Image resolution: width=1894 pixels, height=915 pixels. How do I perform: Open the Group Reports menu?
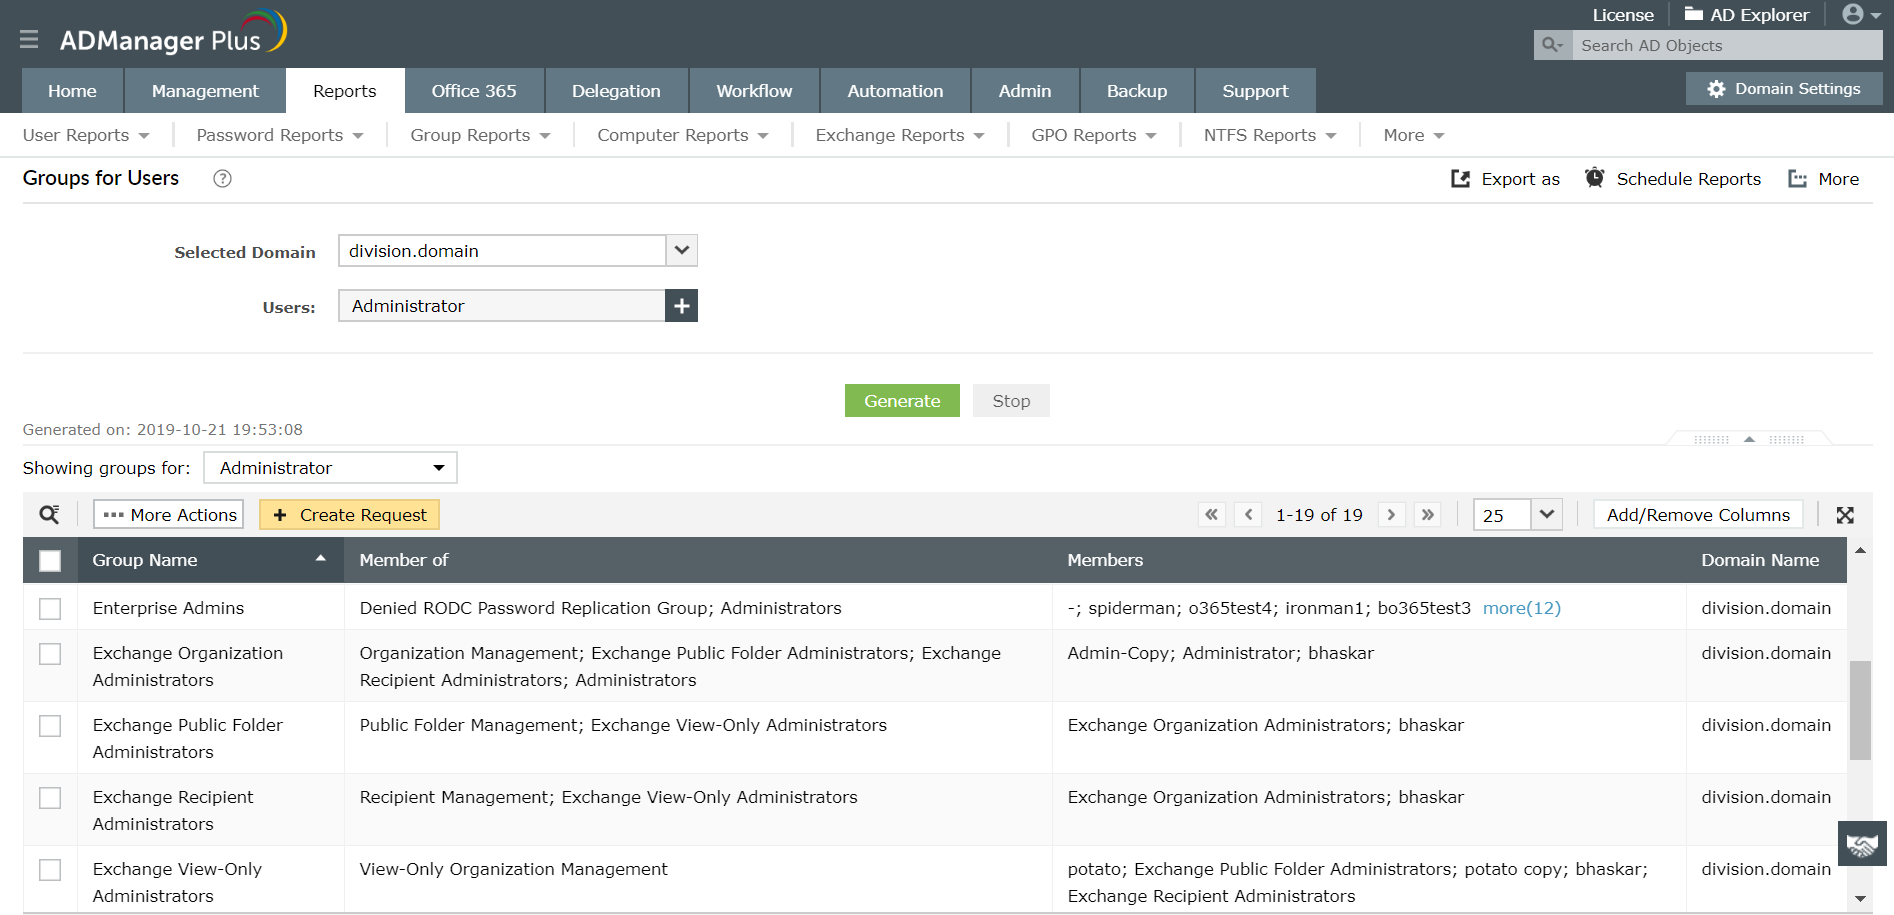pos(480,135)
